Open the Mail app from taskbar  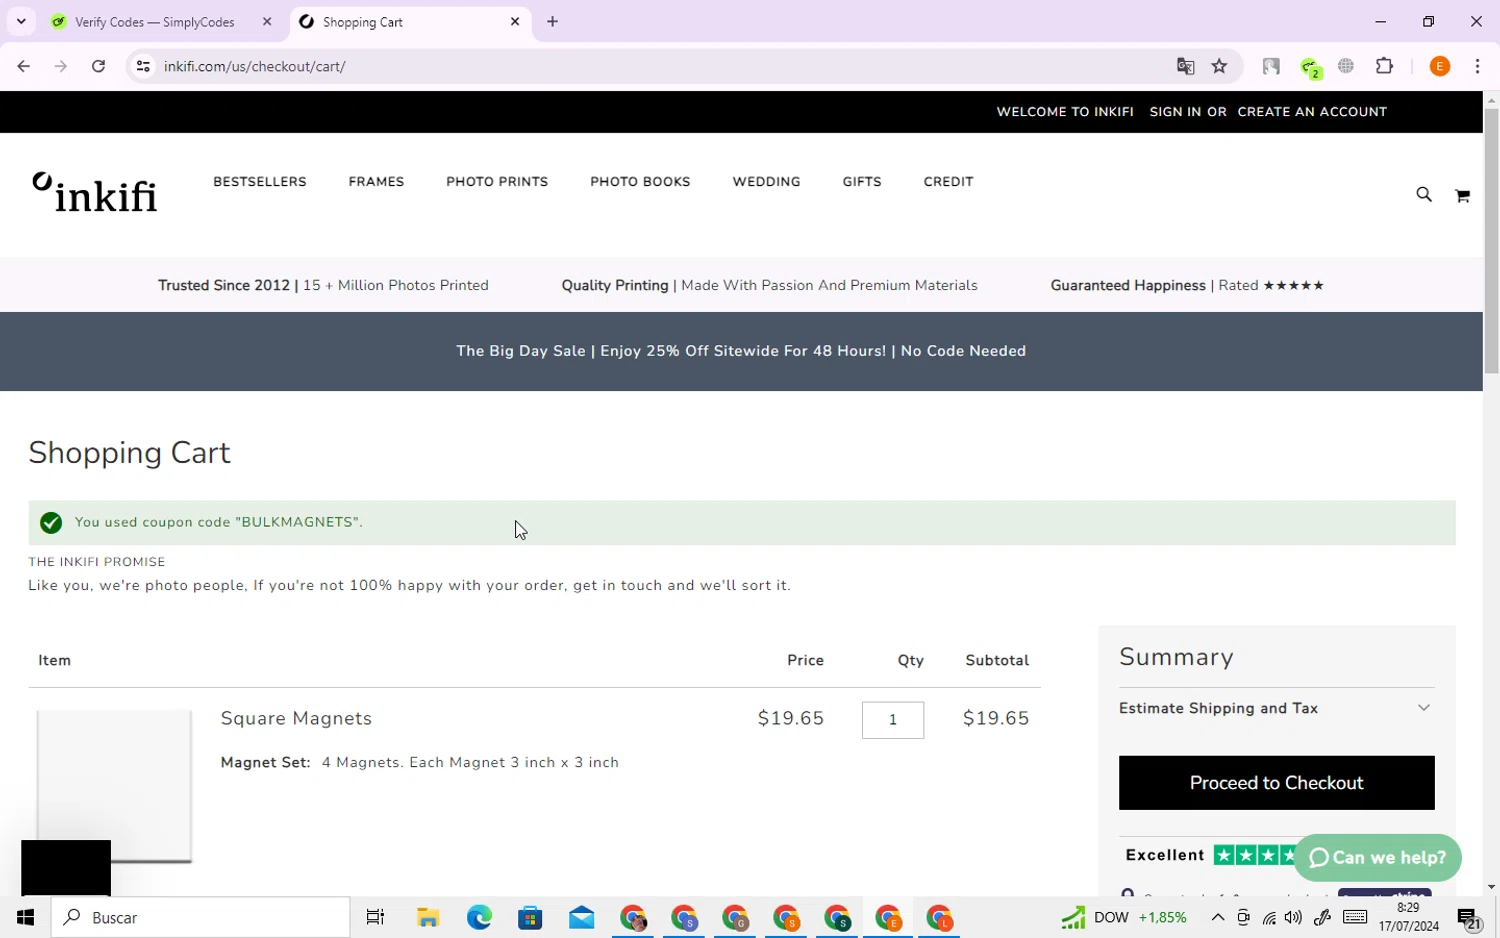[581, 917]
